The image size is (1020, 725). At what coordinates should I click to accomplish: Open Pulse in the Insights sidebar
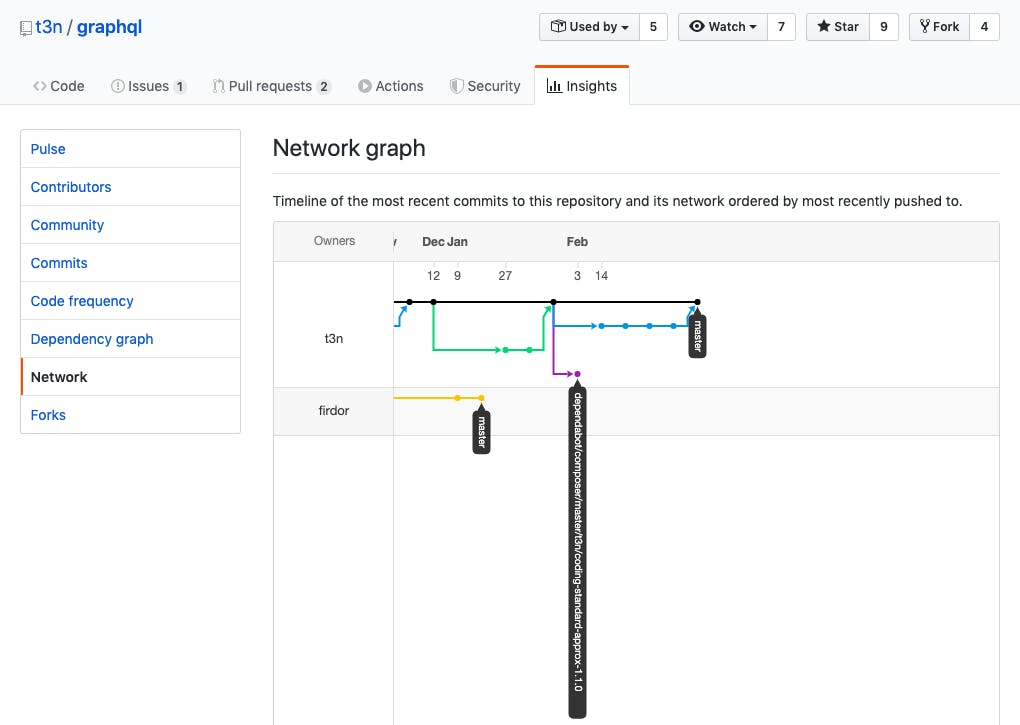click(131, 149)
